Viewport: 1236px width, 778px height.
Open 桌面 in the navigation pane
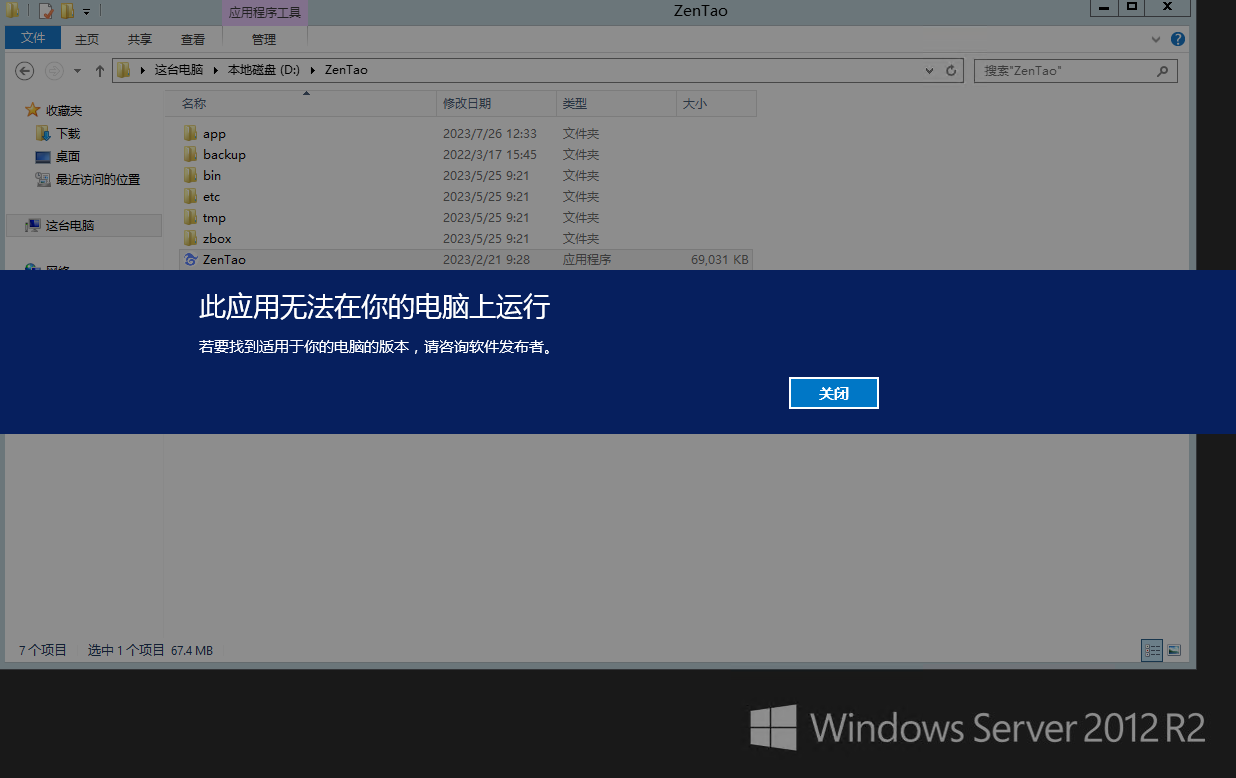point(68,156)
